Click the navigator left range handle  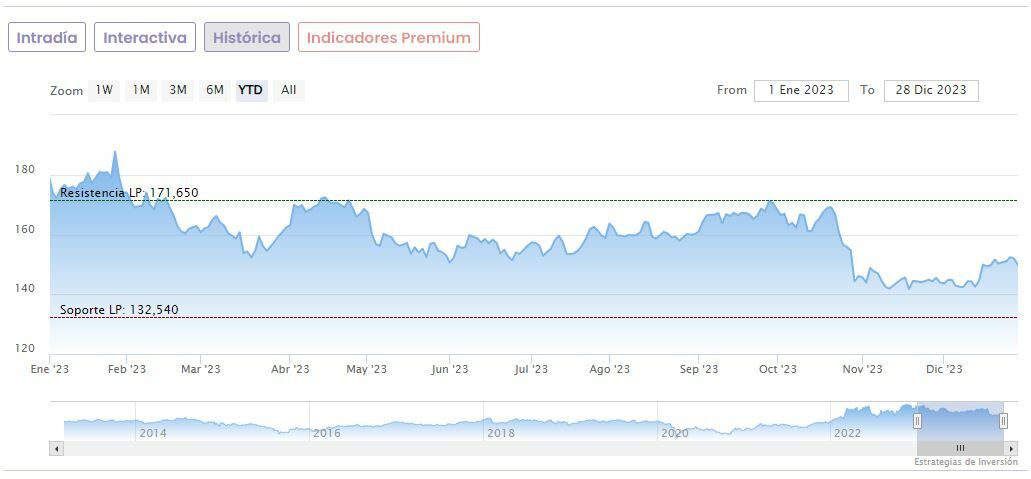point(917,421)
